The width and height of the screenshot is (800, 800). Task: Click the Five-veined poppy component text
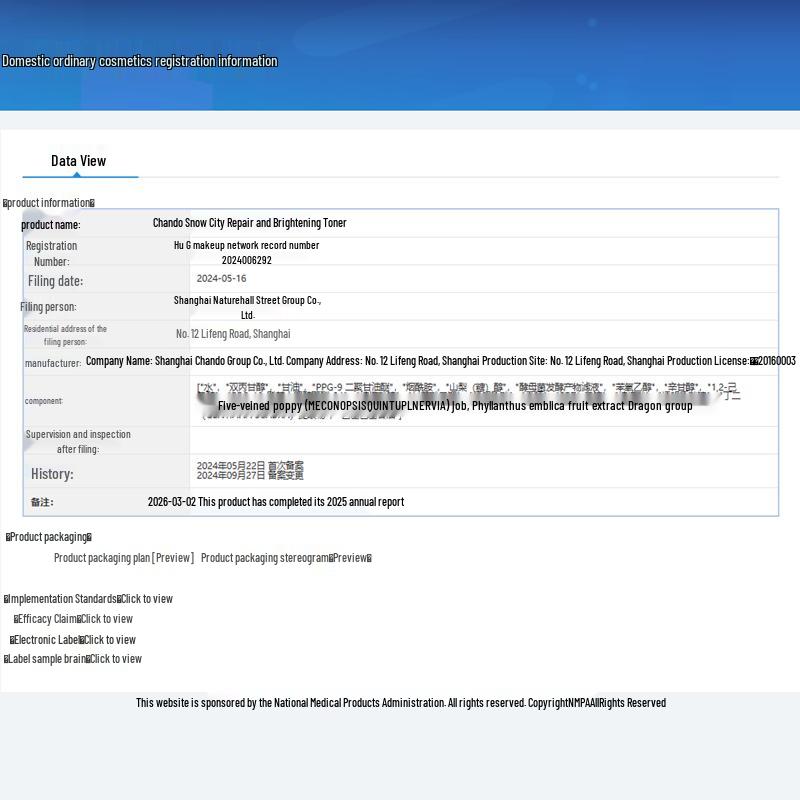(x=455, y=406)
